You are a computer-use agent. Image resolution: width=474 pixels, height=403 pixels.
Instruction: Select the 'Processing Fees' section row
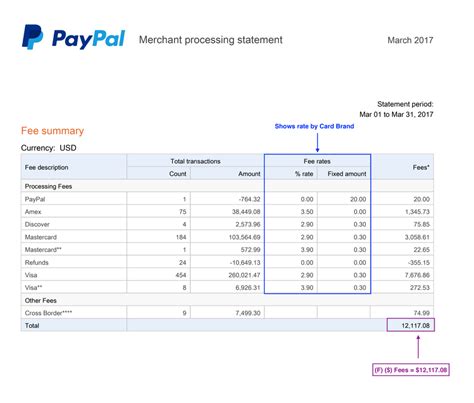(x=227, y=186)
